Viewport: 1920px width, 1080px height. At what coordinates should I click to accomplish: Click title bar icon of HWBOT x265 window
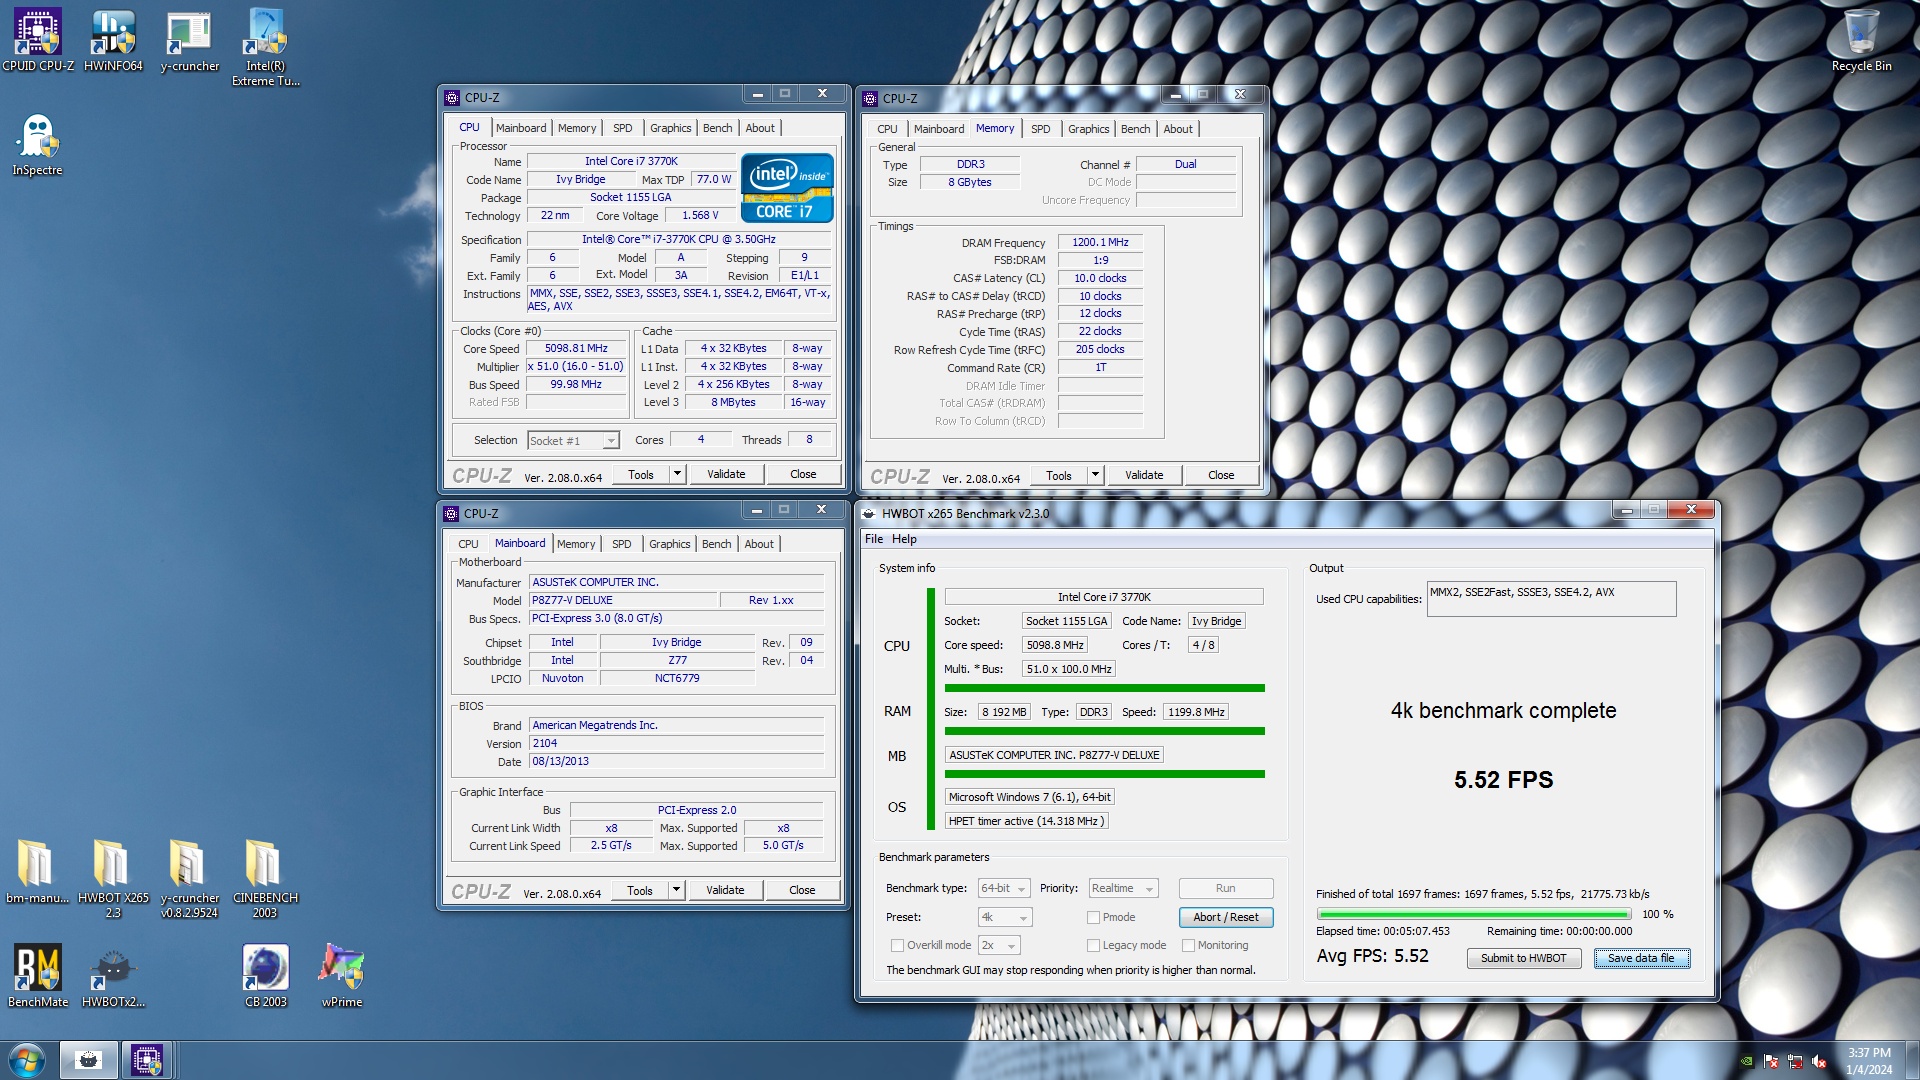point(868,514)
